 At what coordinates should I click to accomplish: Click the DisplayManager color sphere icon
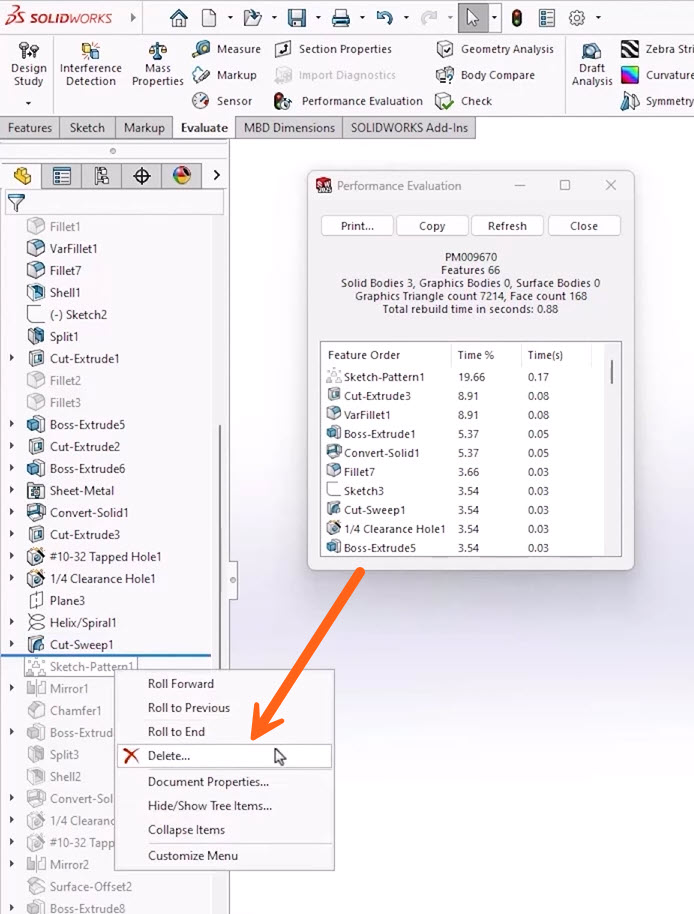[x=181, y=176]
